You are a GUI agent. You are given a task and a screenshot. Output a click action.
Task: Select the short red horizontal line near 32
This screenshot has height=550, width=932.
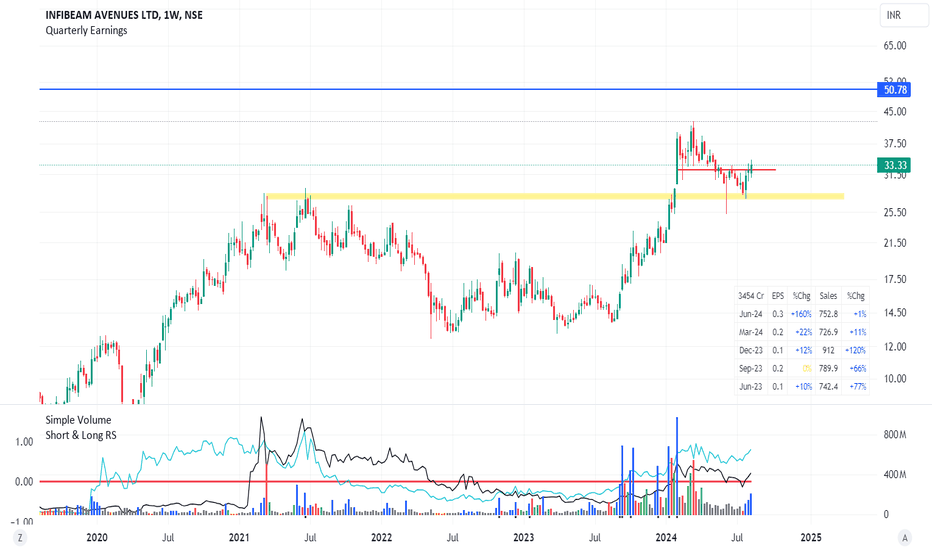coord(726,170)
